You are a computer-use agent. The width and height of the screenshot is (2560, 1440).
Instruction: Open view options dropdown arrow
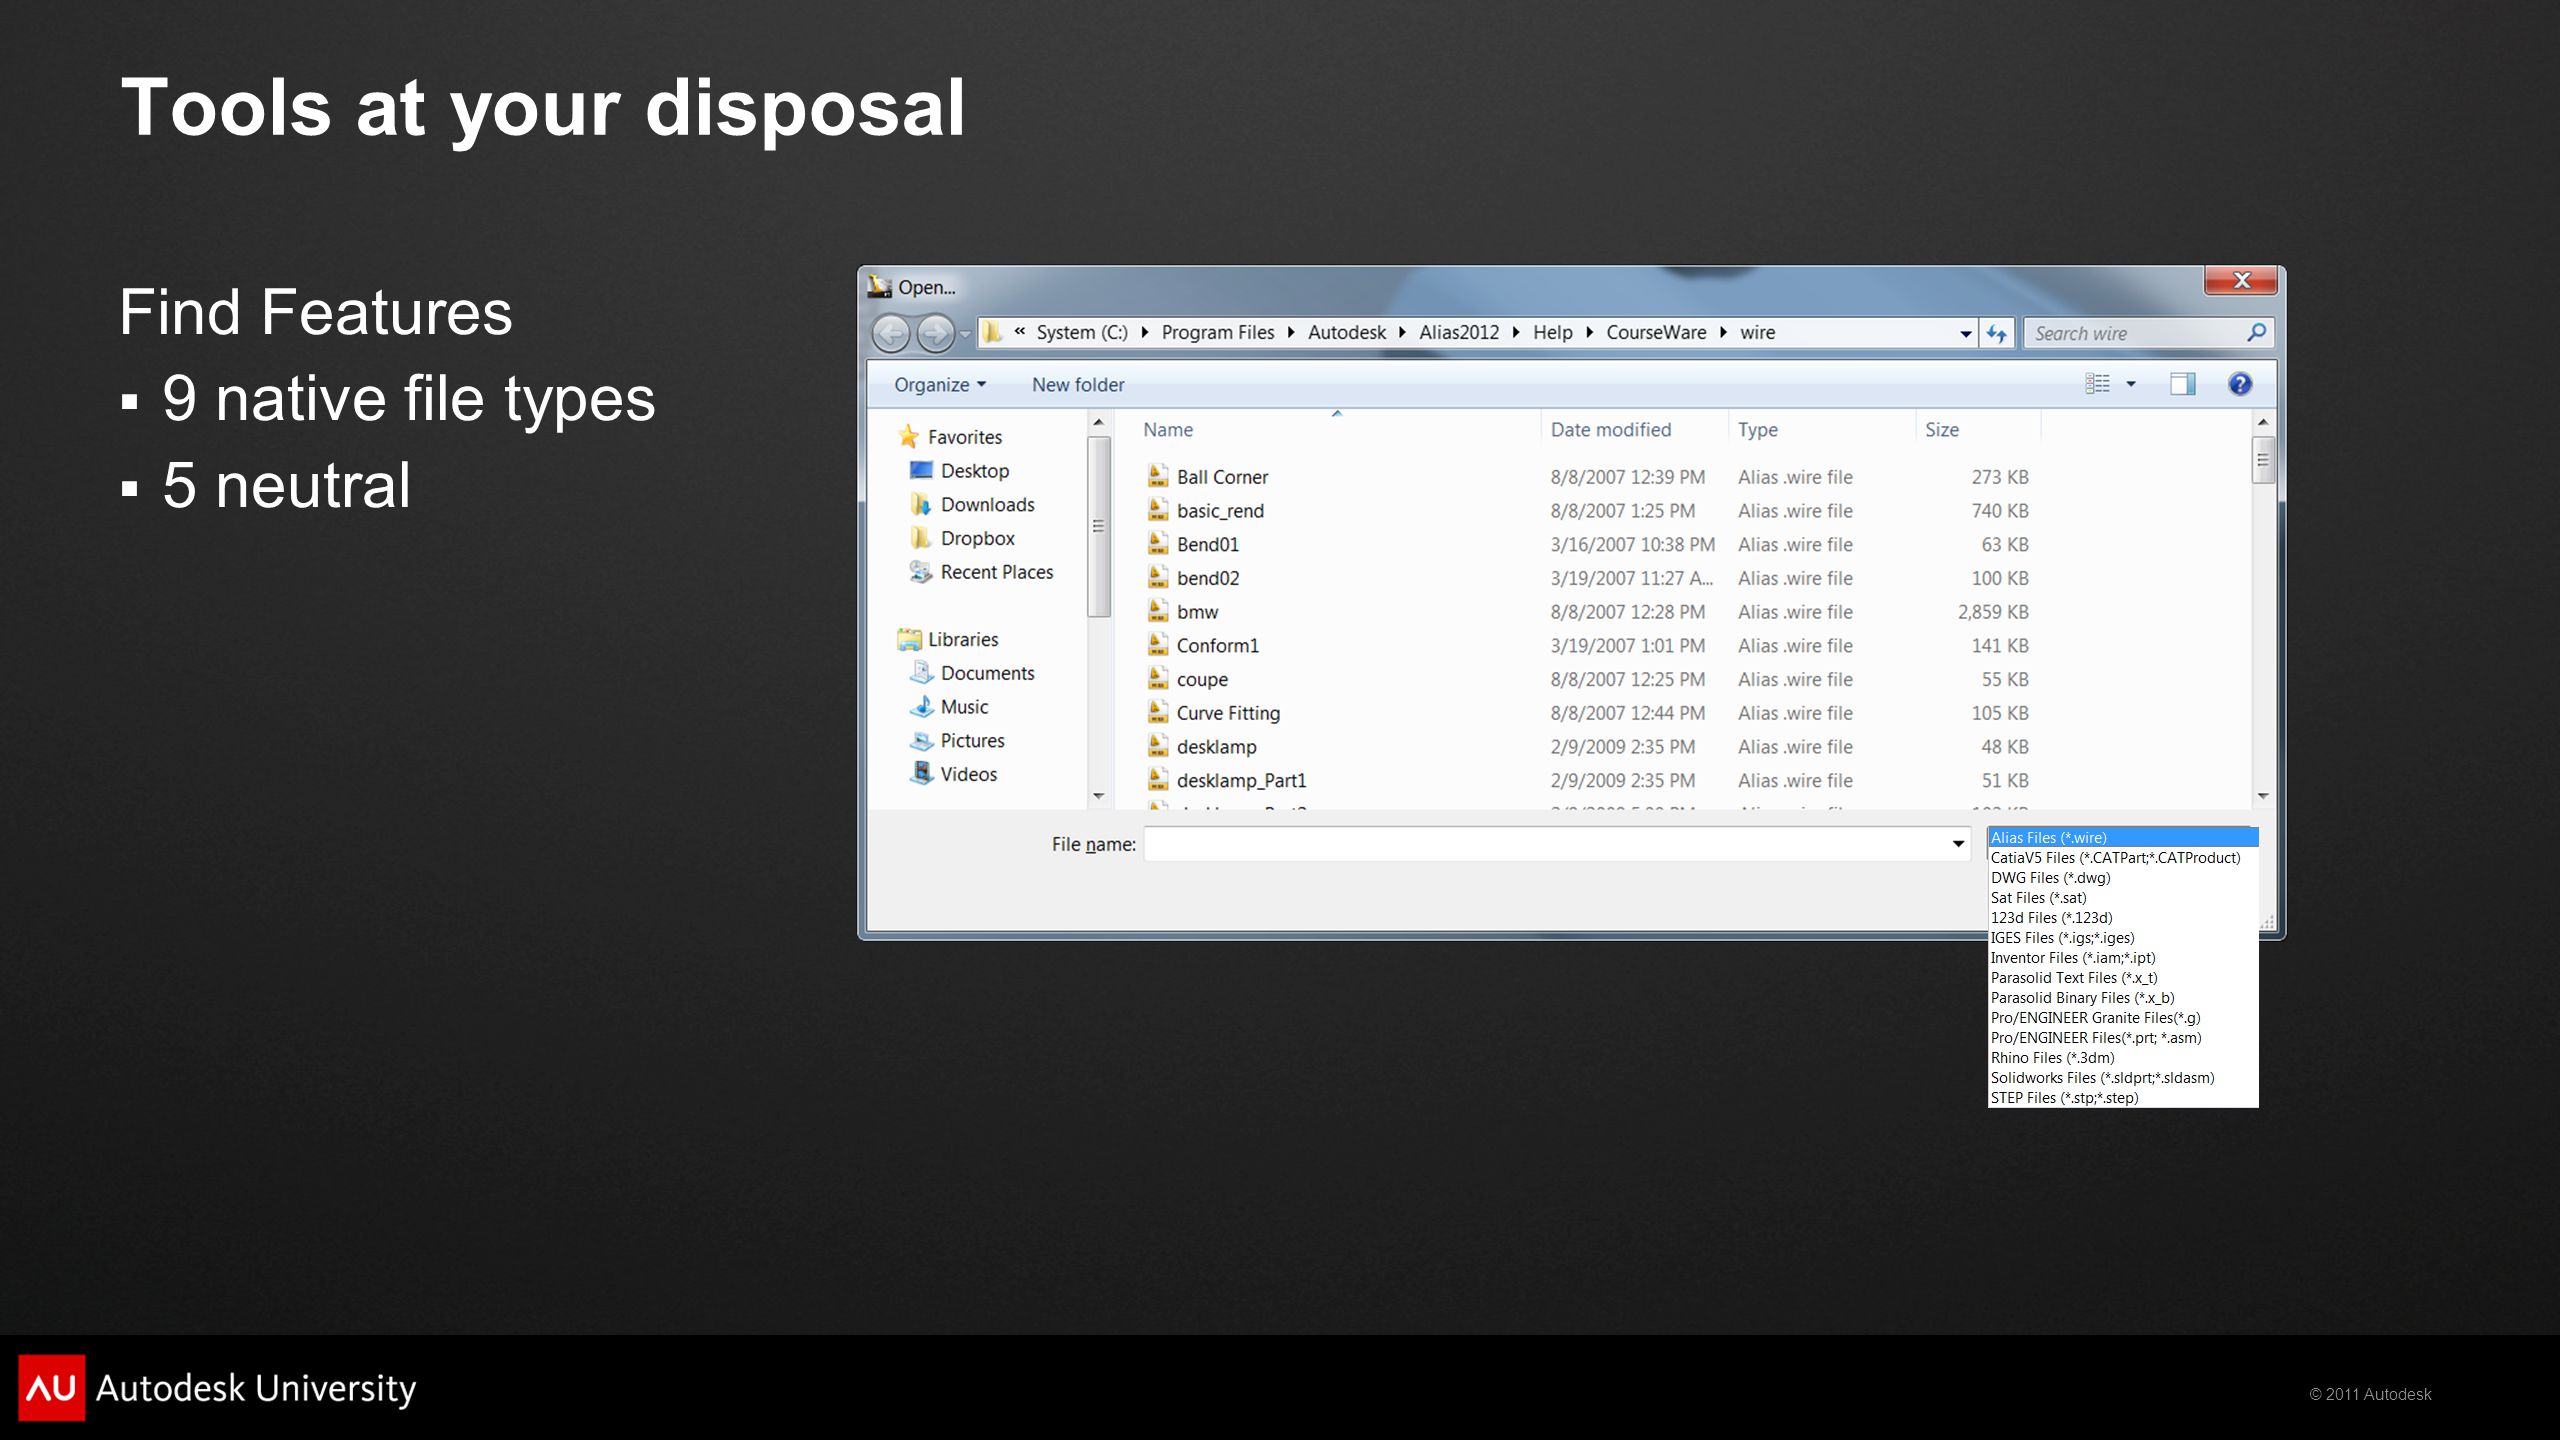2131,384
